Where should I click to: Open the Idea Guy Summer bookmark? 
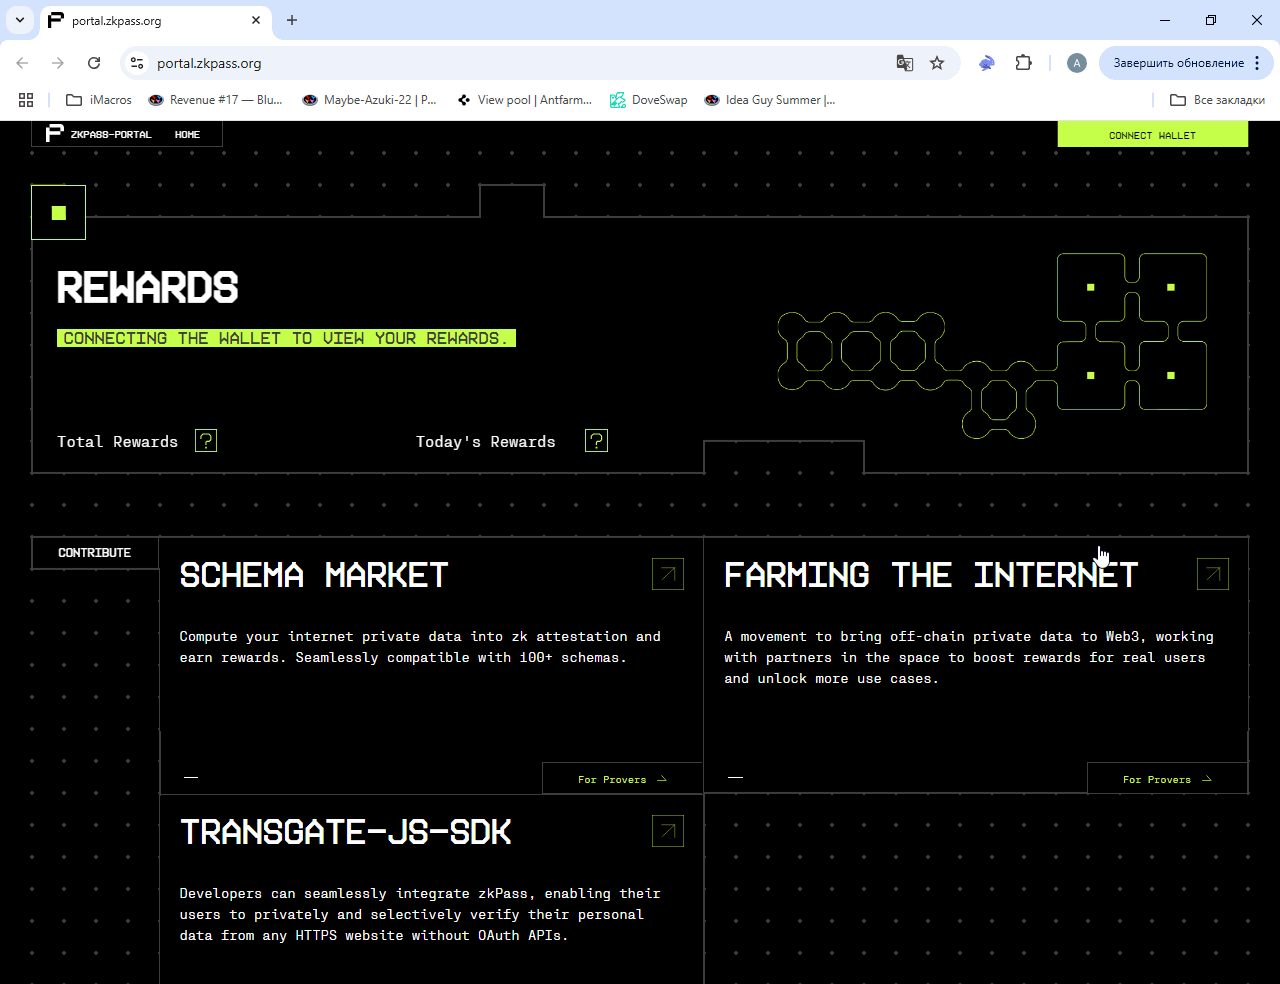coord(770,100)
